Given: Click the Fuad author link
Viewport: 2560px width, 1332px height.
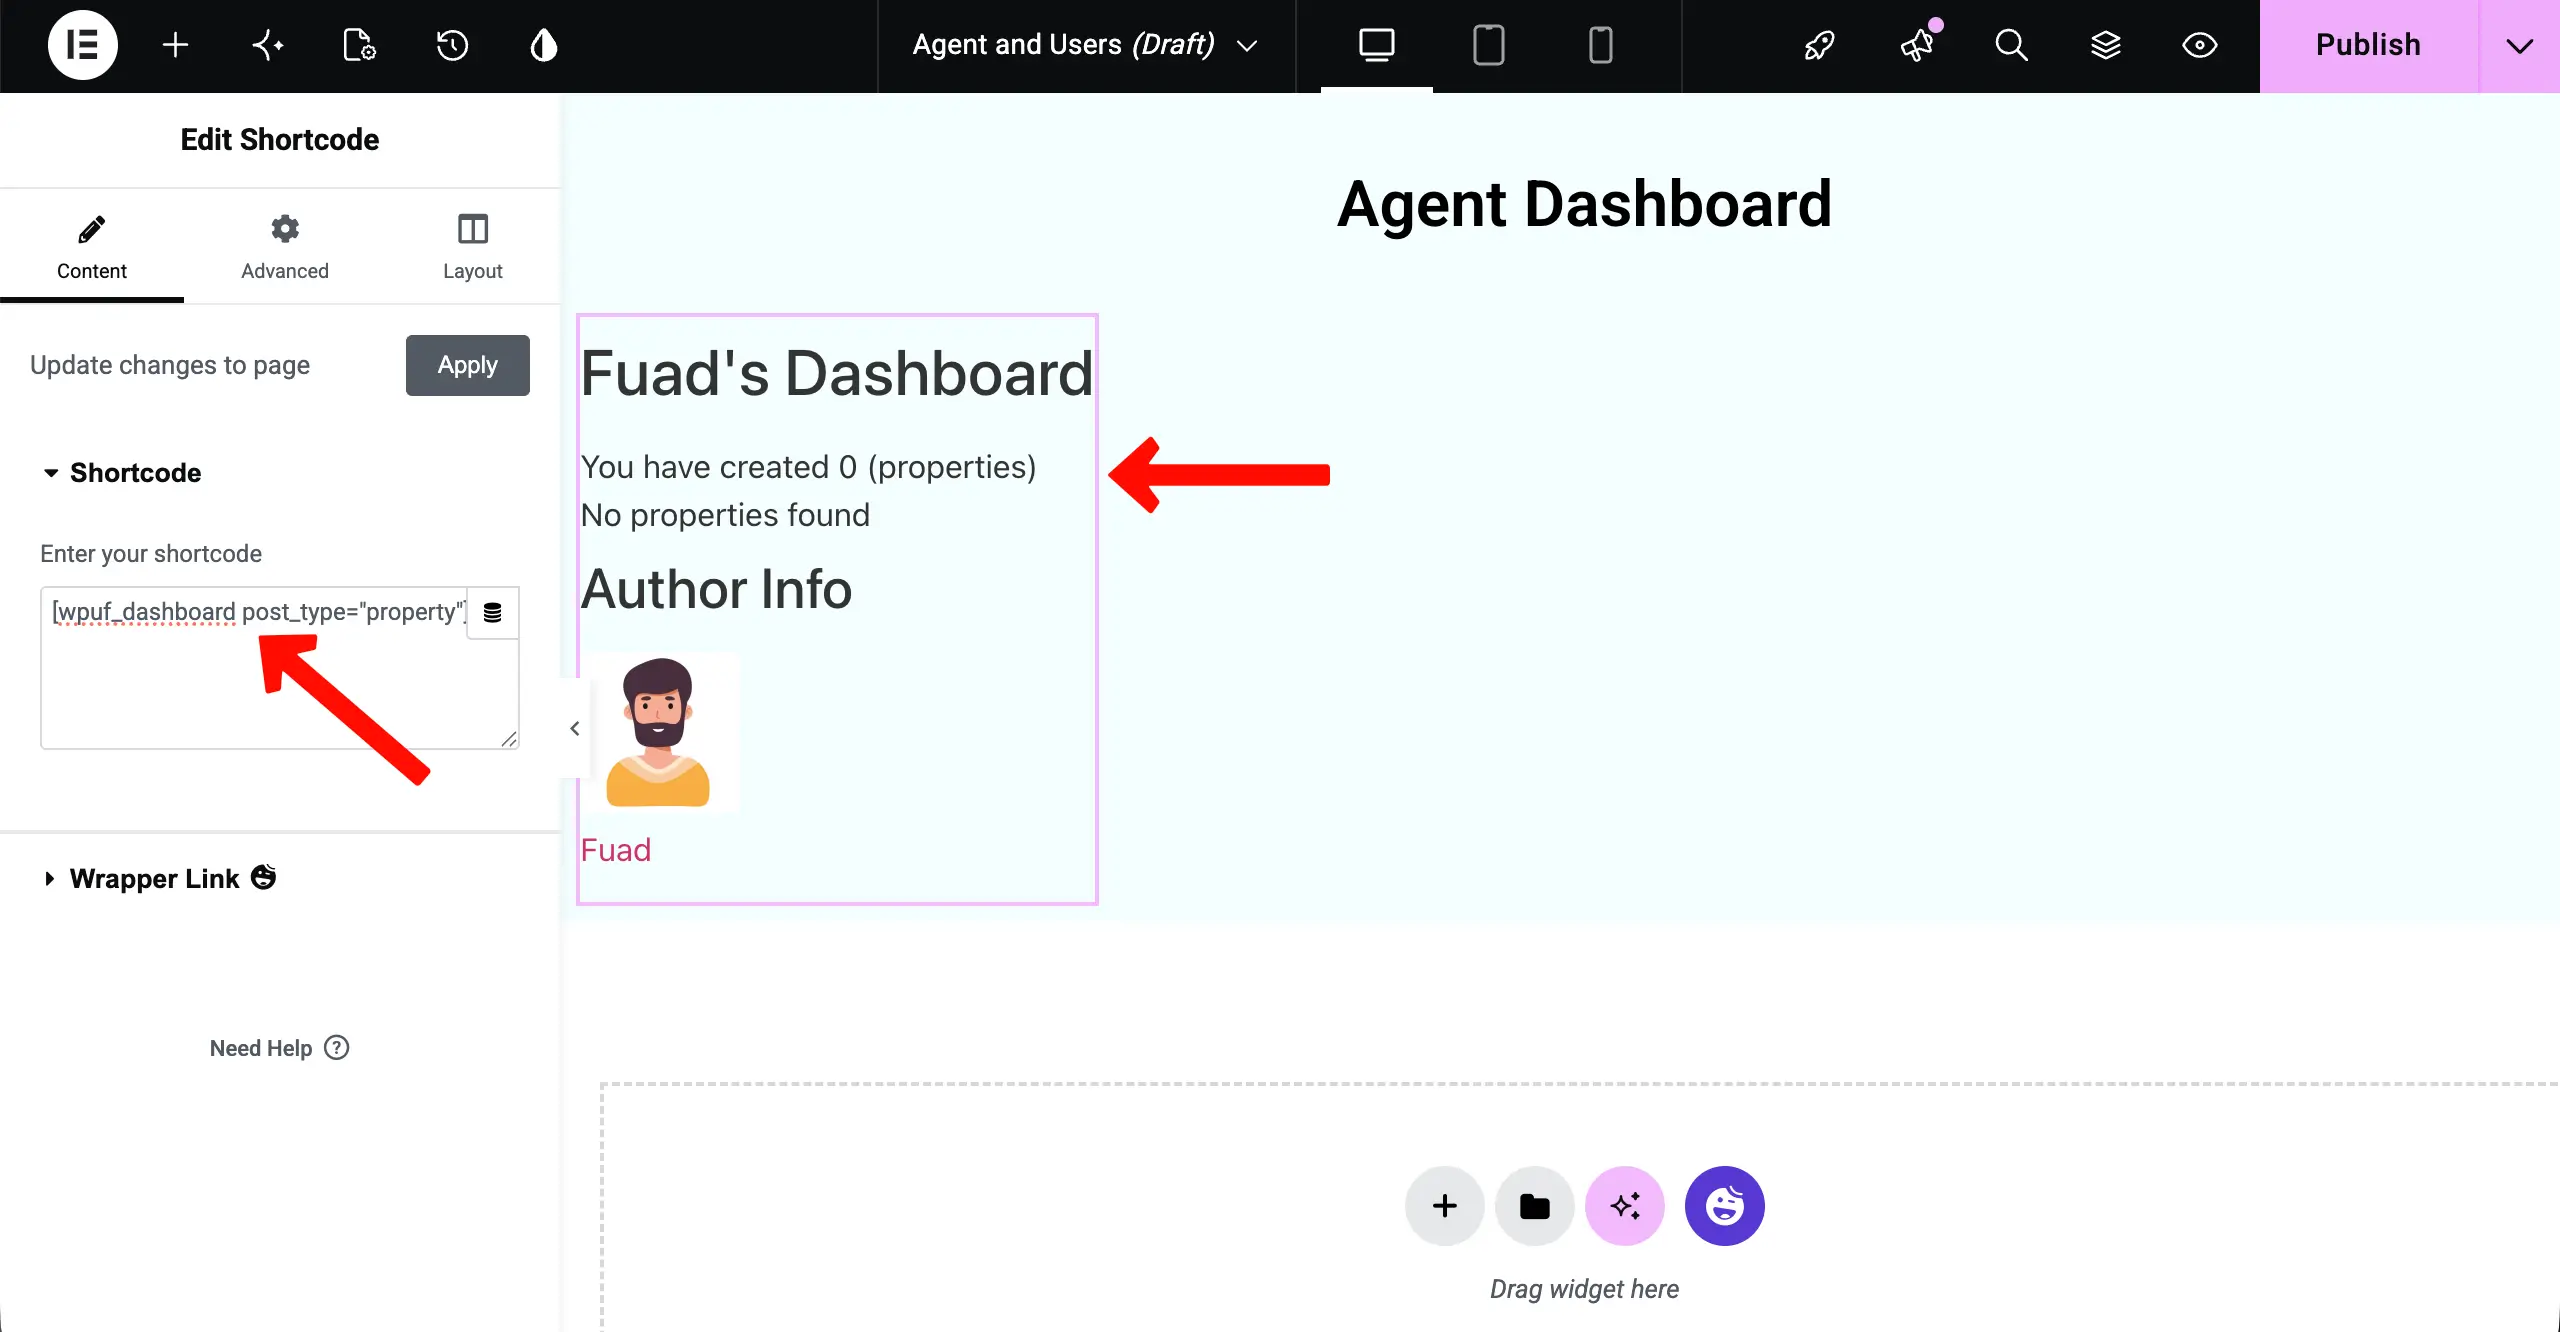Looking at the screenshot, I should point(616,850).
